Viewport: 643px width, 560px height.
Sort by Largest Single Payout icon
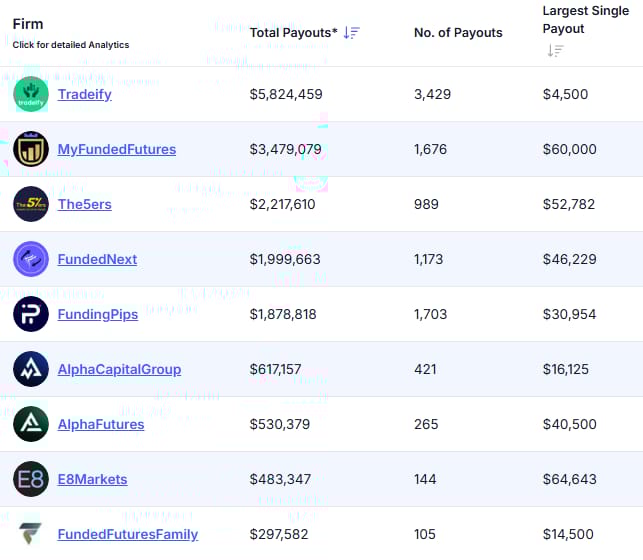tap(556, 51)
